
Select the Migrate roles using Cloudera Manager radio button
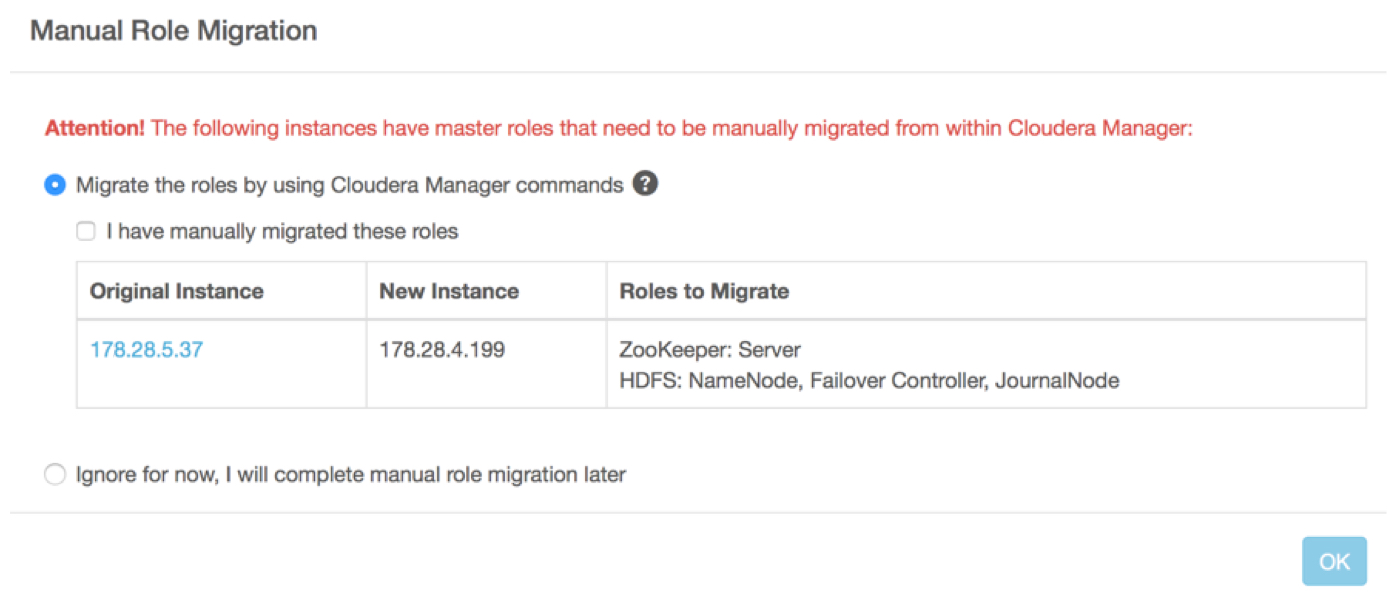click(x=55, y=185)
